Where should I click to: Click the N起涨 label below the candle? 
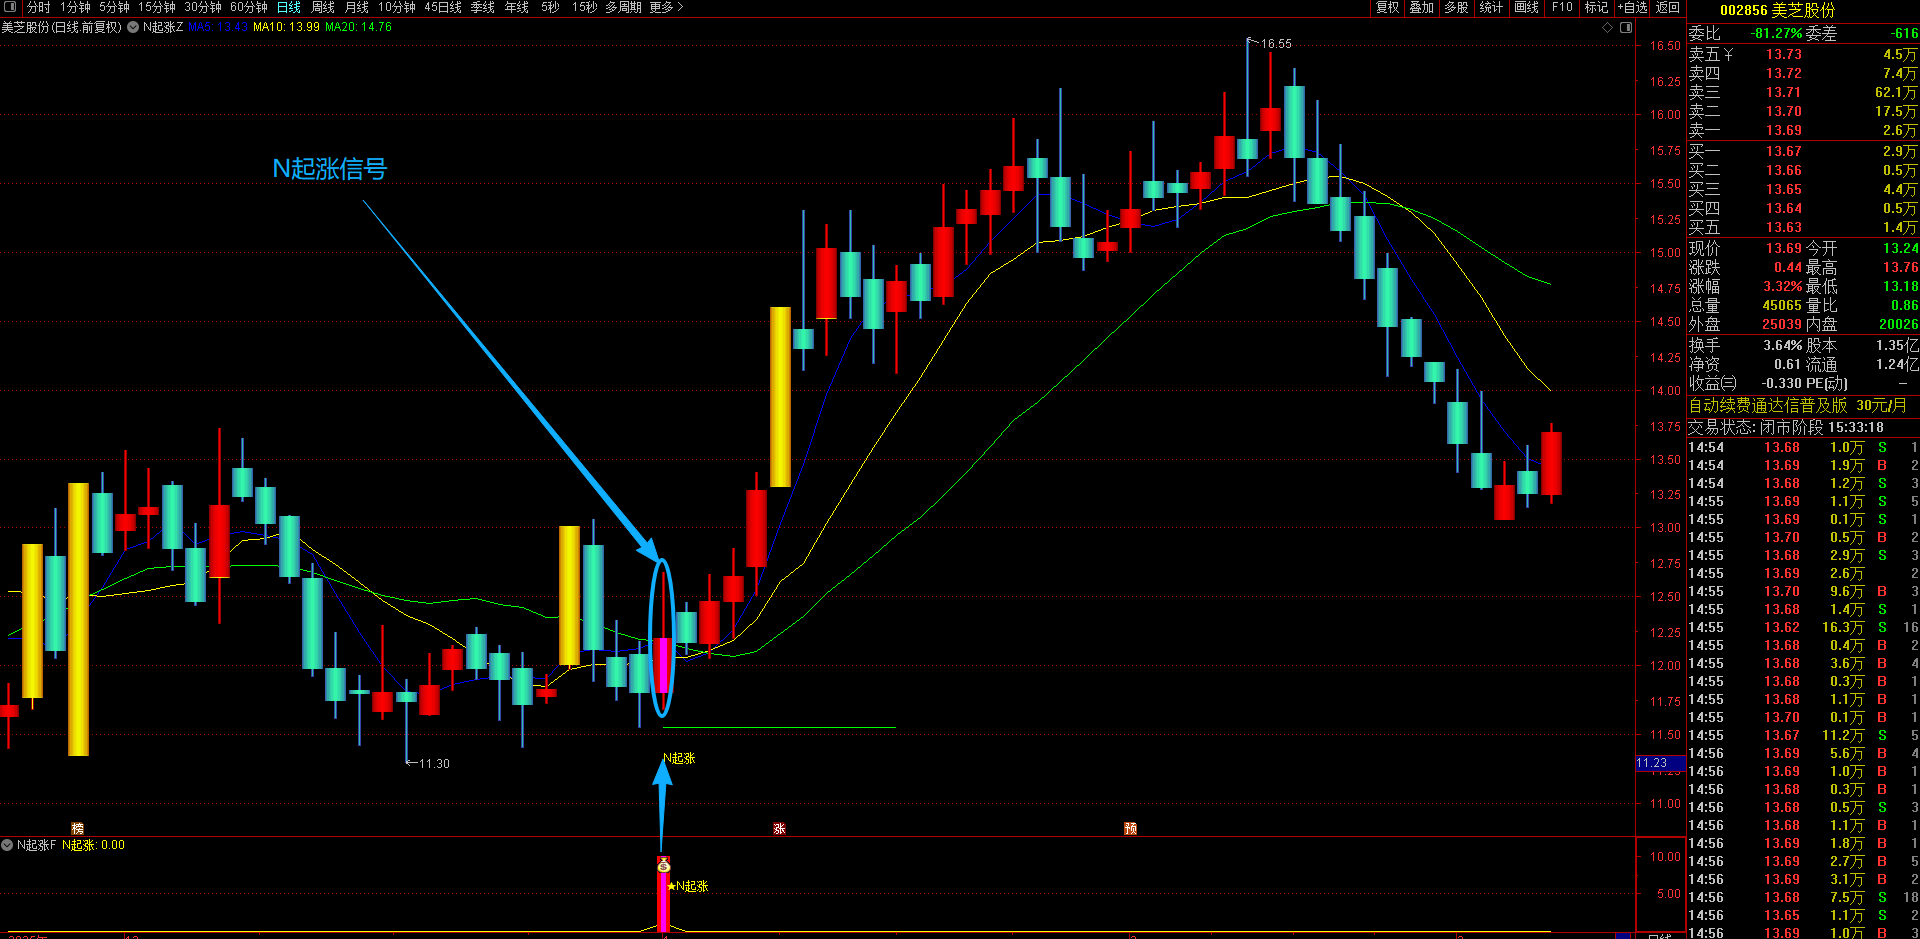(679, 758)
